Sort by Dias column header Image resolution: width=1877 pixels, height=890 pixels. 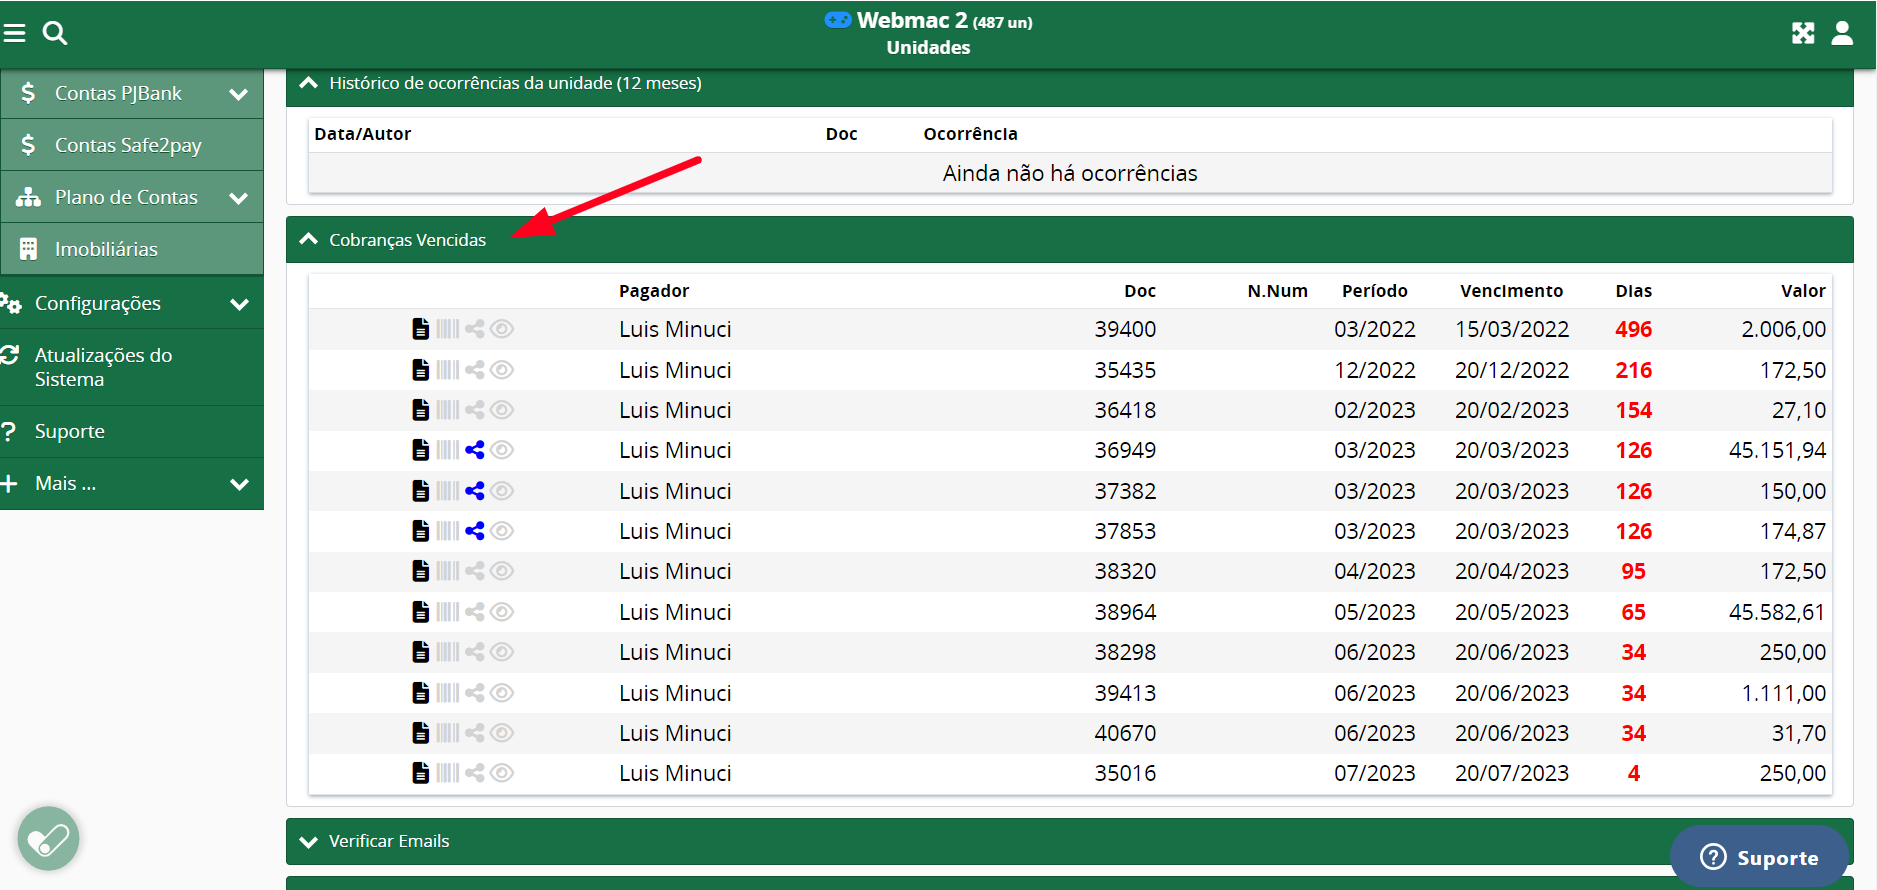[x=1633, y=291]
